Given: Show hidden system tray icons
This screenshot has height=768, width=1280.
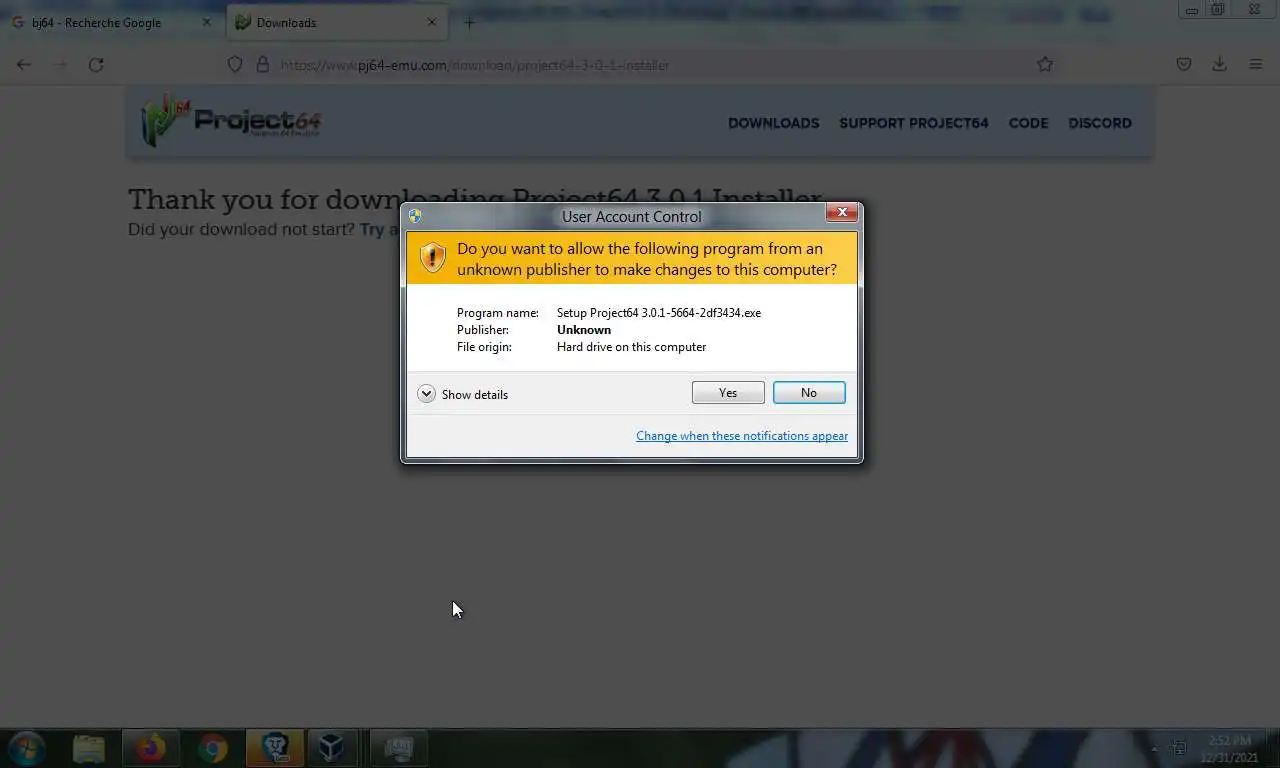Looking at the screenshot, I should click(1155, 748).
